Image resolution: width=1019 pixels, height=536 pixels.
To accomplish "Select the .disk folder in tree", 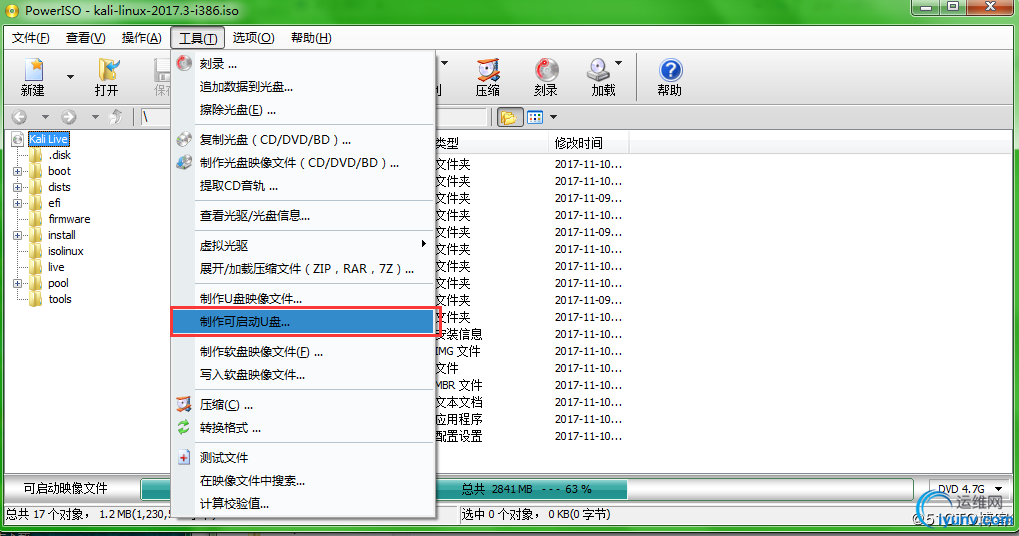I will tap(59, 155).
